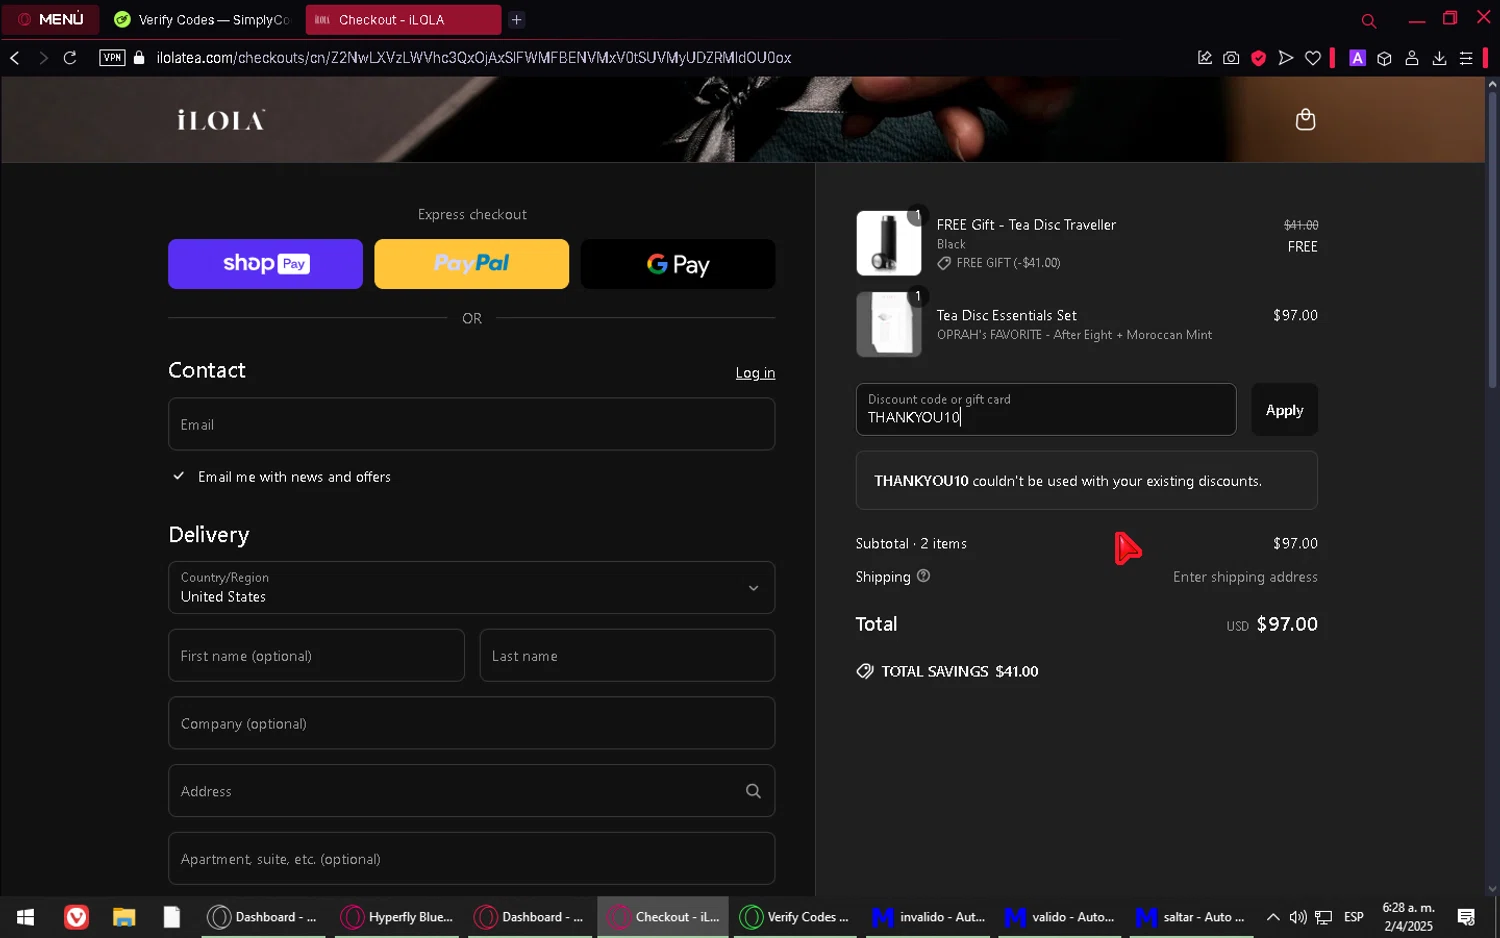Show hidden system tray icons

pos(1272,917)
